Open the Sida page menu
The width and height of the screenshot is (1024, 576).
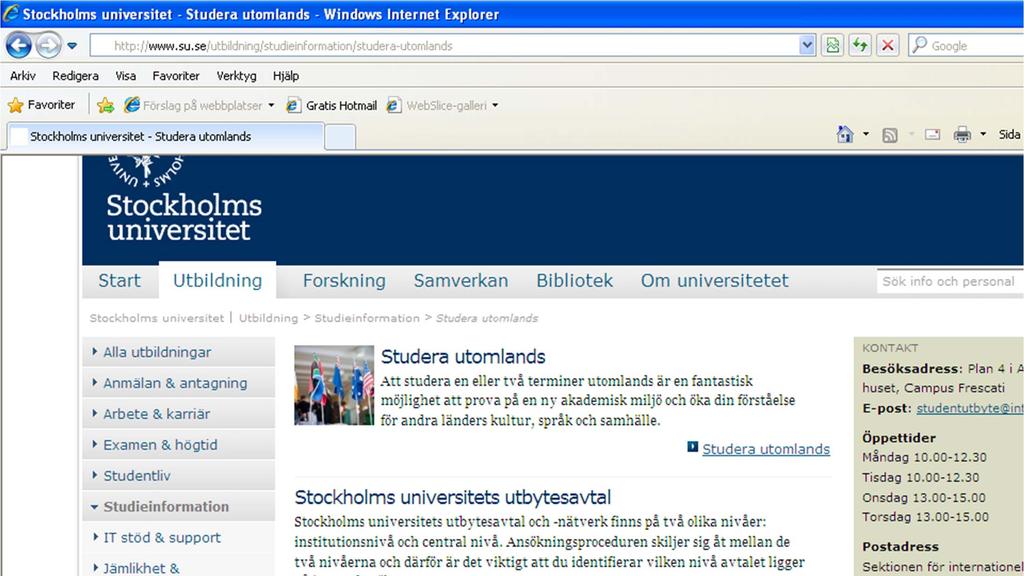point(1010,135)
